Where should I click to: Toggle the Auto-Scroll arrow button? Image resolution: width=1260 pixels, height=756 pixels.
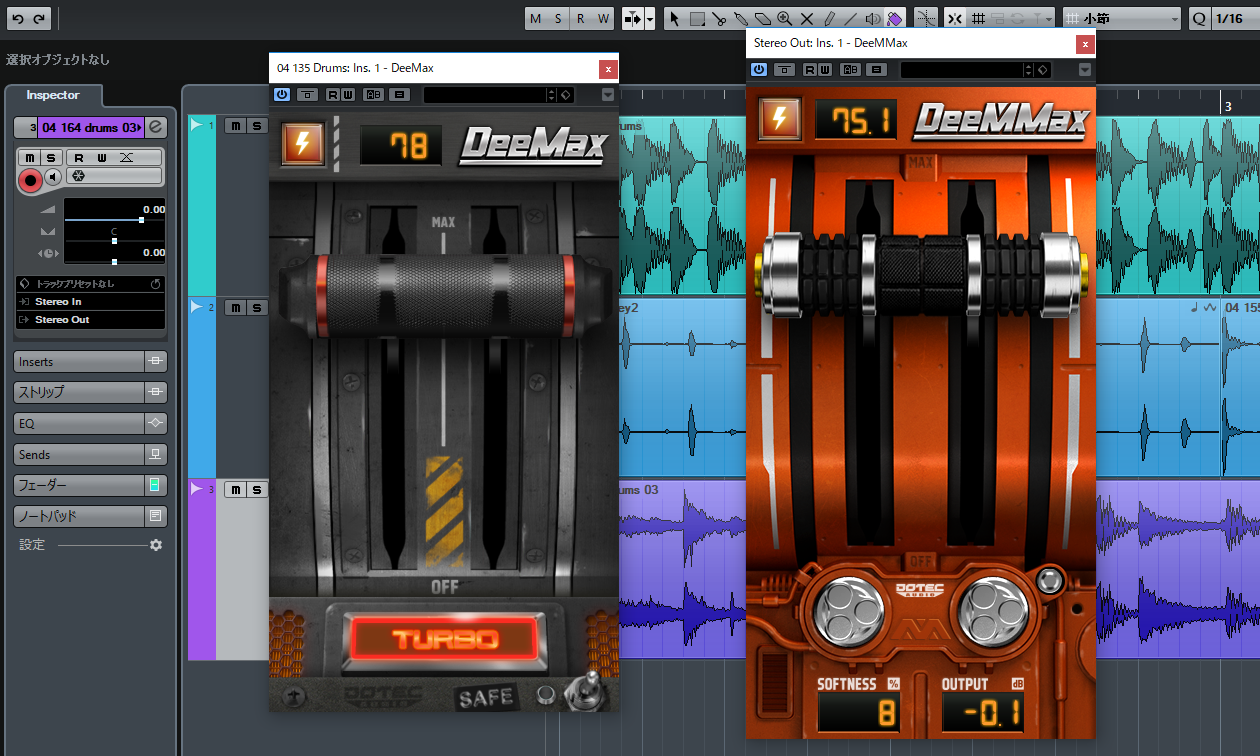pyautogui.click(x=632, y=18)
